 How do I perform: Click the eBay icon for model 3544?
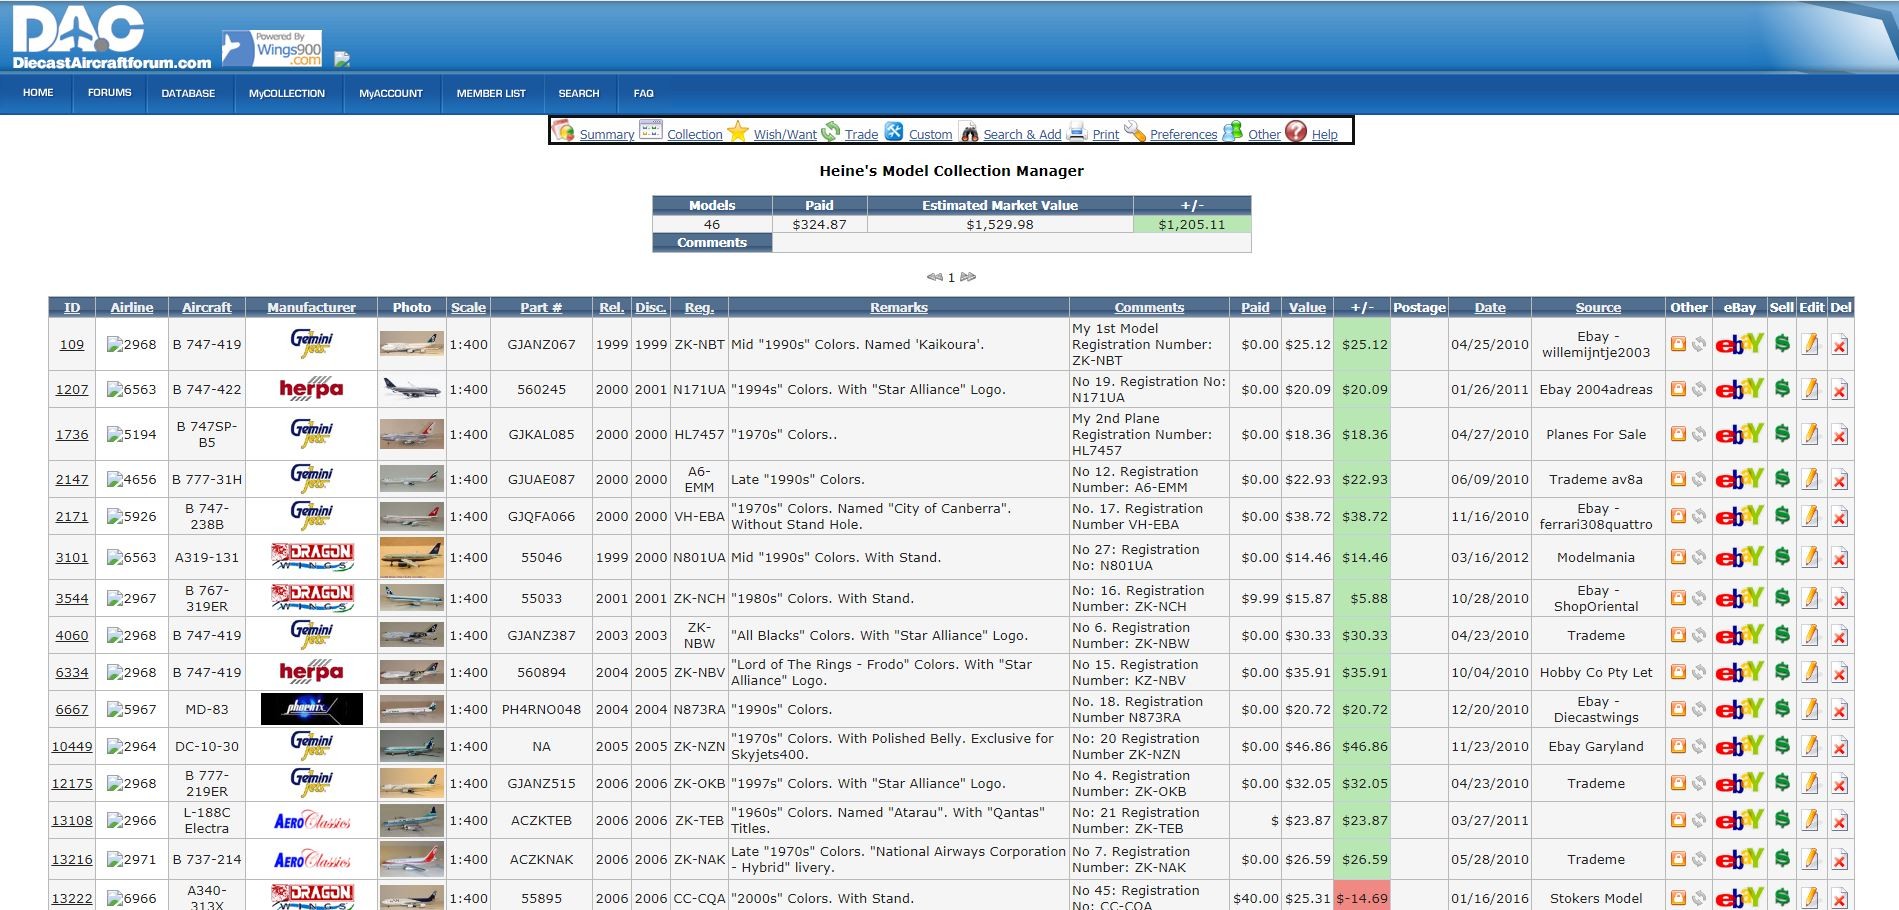point(1740,598)
